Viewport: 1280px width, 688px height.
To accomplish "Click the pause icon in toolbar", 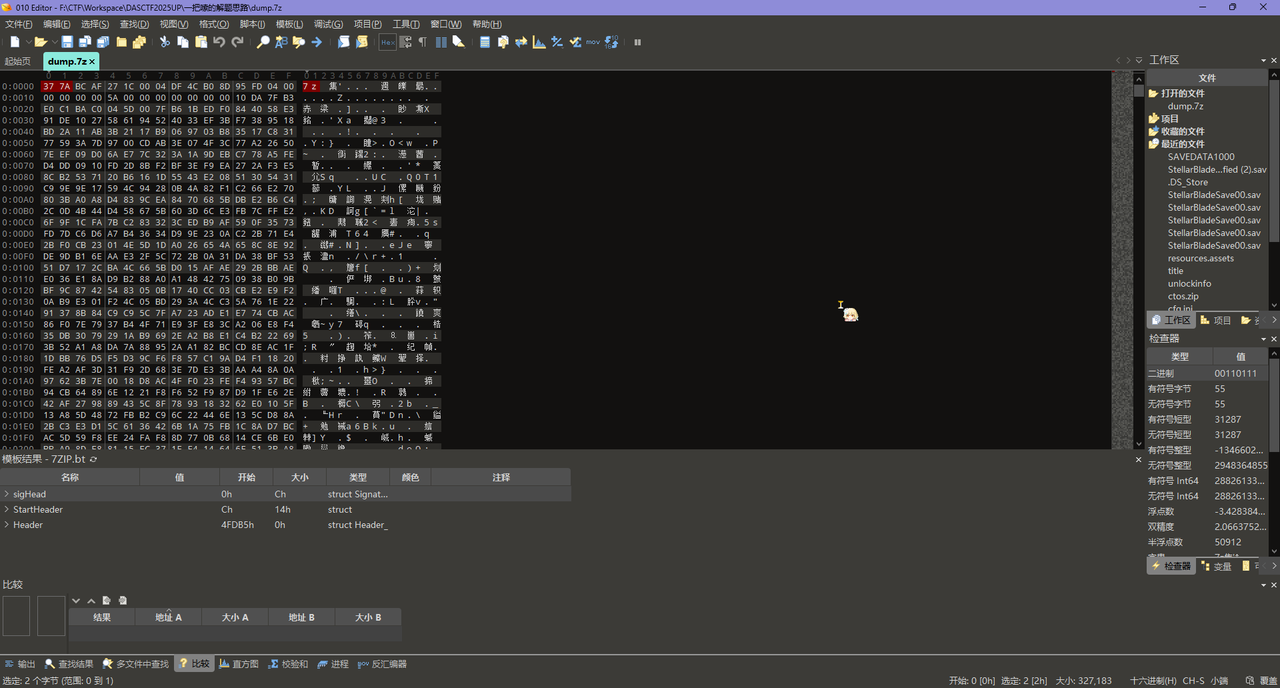I will click(638, 42).
